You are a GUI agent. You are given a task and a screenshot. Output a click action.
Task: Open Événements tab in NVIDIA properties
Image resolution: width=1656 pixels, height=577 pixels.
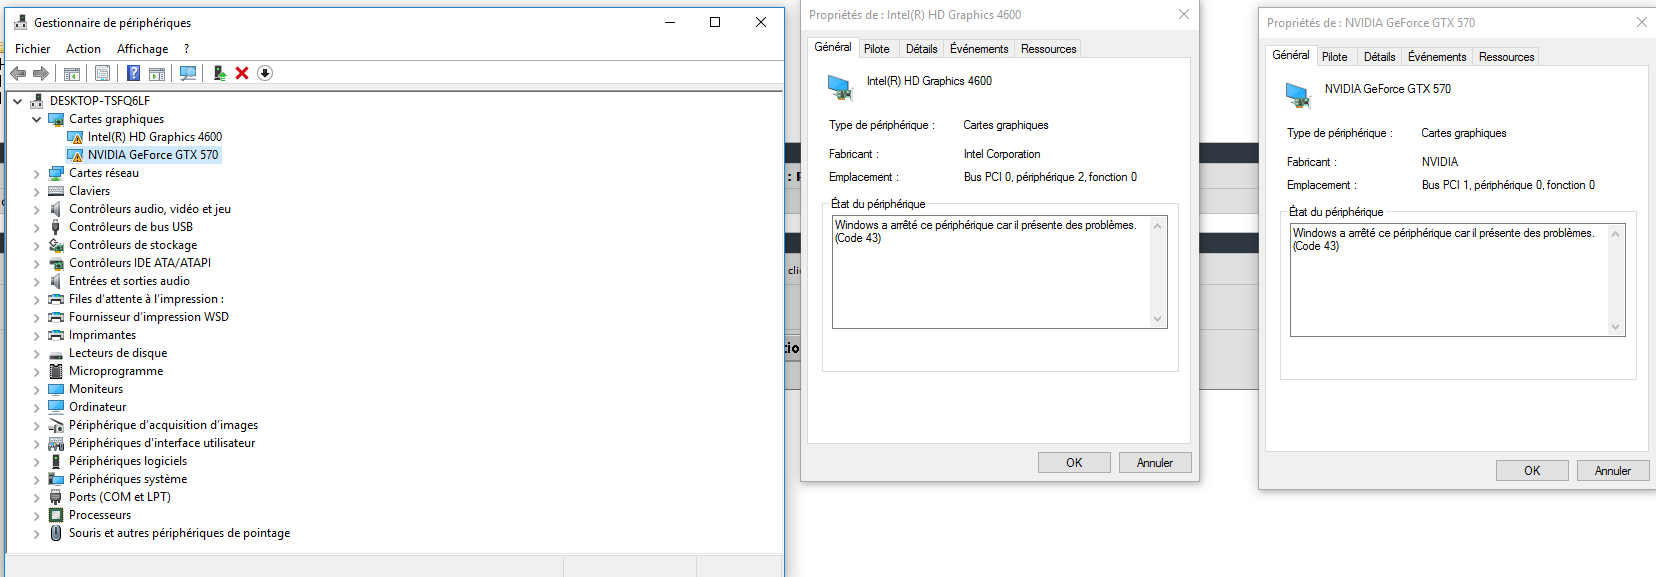coord(1437,57)
